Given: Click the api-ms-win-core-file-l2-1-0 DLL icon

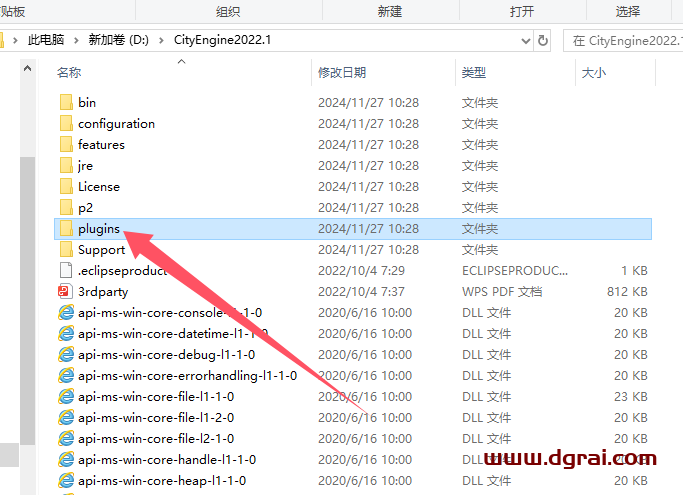Looking at the screenshot, I should pos(66,438).
